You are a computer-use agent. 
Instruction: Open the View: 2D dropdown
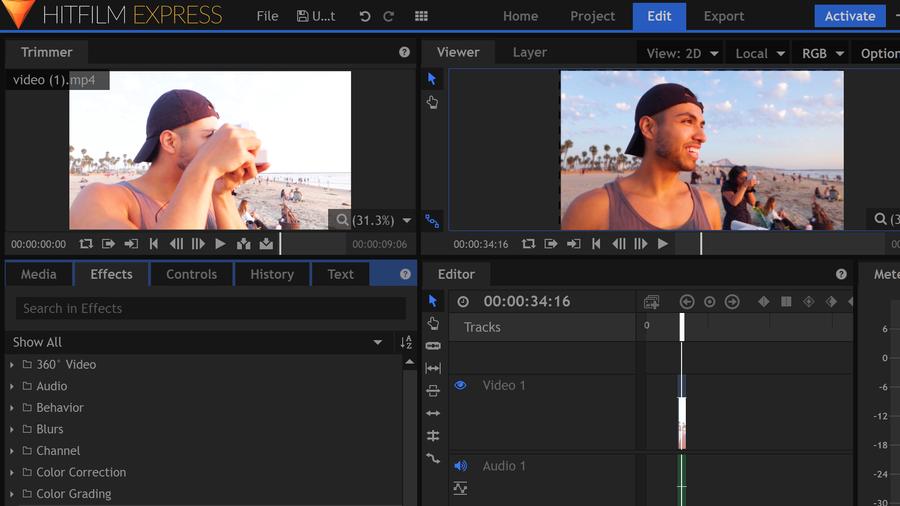click(682, 53)
